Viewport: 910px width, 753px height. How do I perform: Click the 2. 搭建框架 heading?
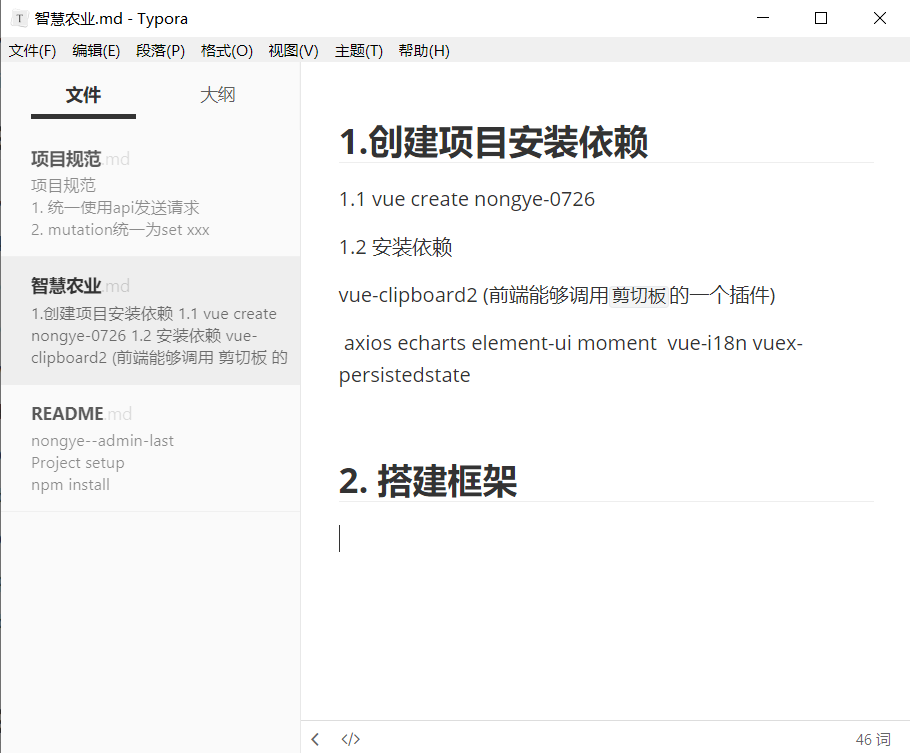[428, 482]
